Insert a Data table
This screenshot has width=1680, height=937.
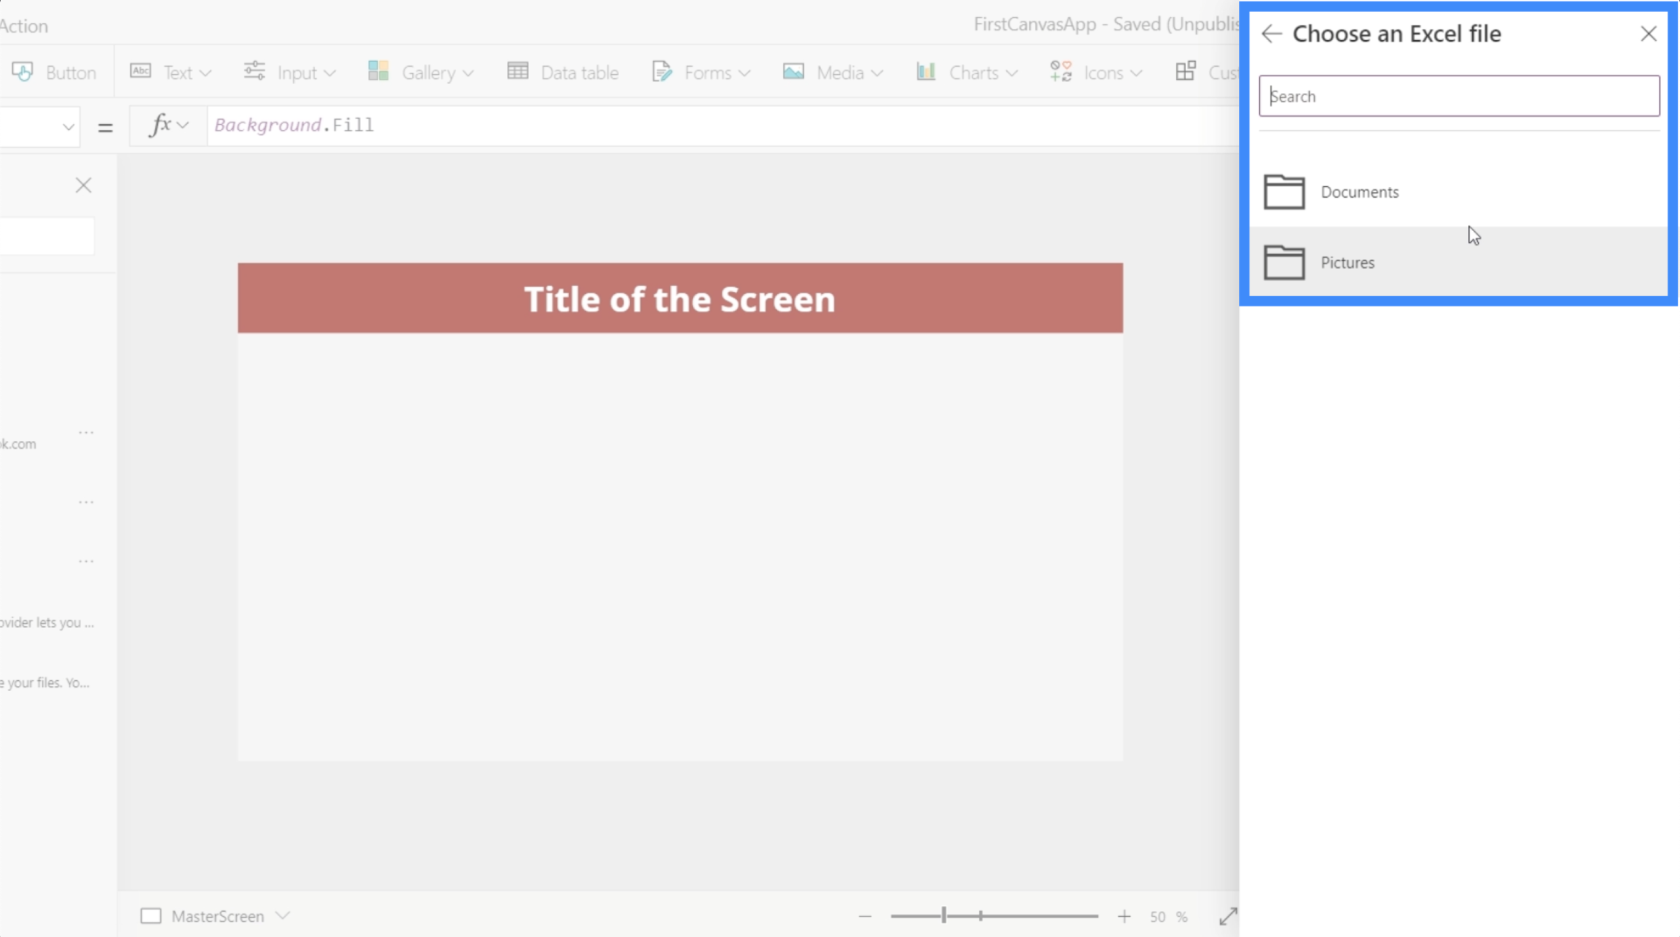pos(563,72)
